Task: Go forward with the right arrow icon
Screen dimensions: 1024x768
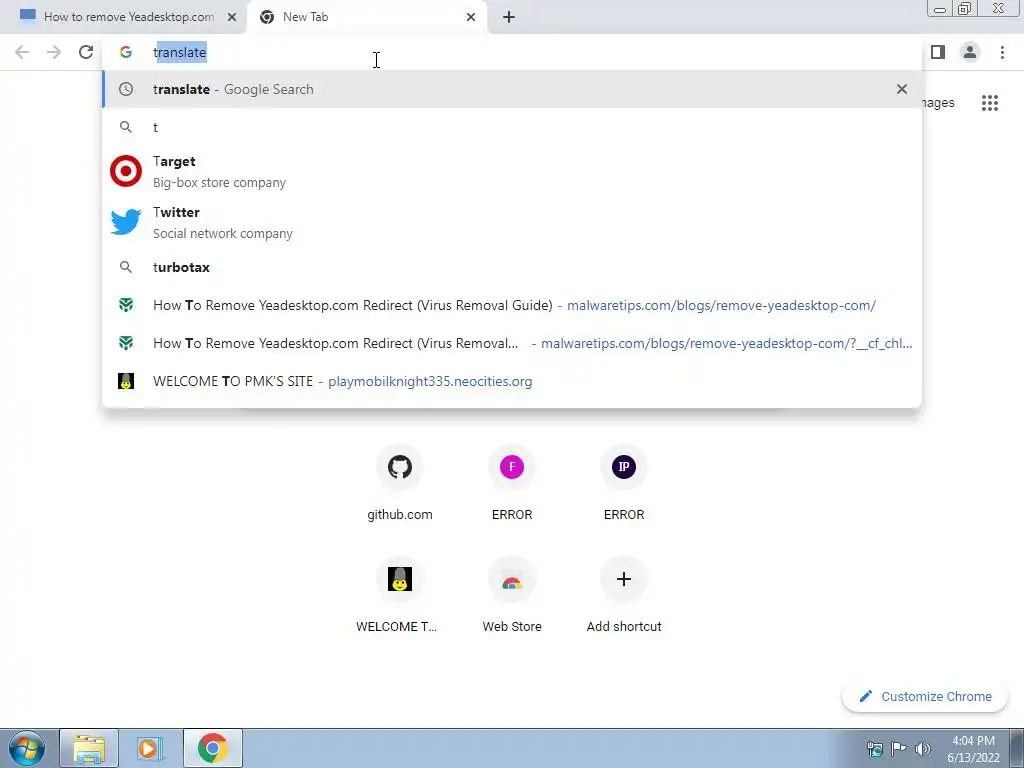Action: (54, 52)
